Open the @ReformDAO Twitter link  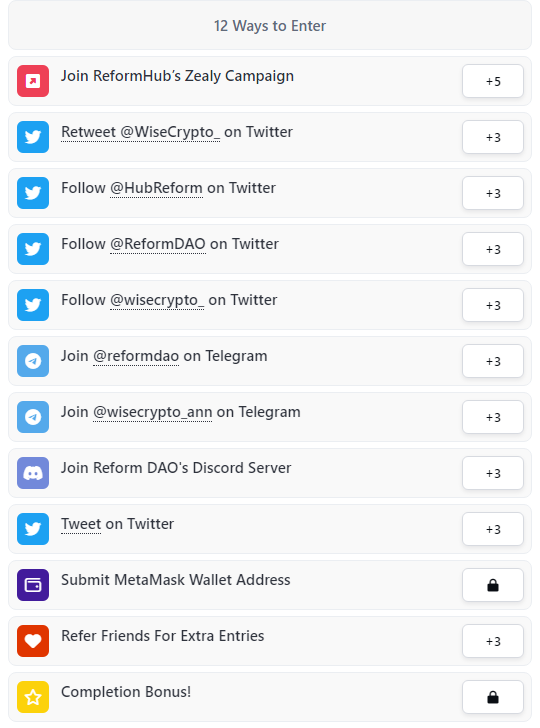pos(158,244)
